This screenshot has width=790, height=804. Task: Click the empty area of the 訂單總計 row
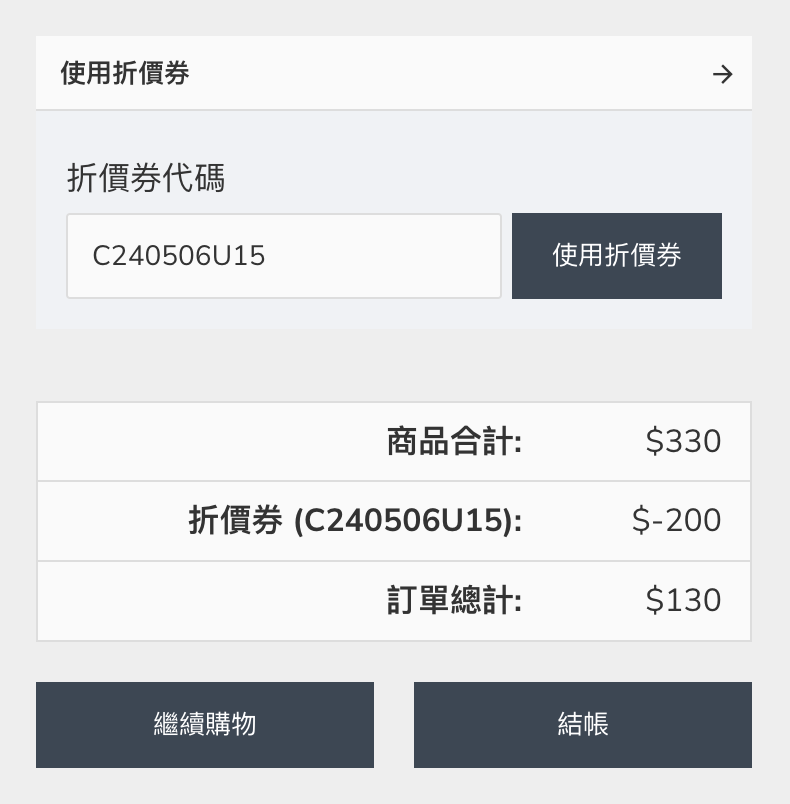tap(210, 600)
